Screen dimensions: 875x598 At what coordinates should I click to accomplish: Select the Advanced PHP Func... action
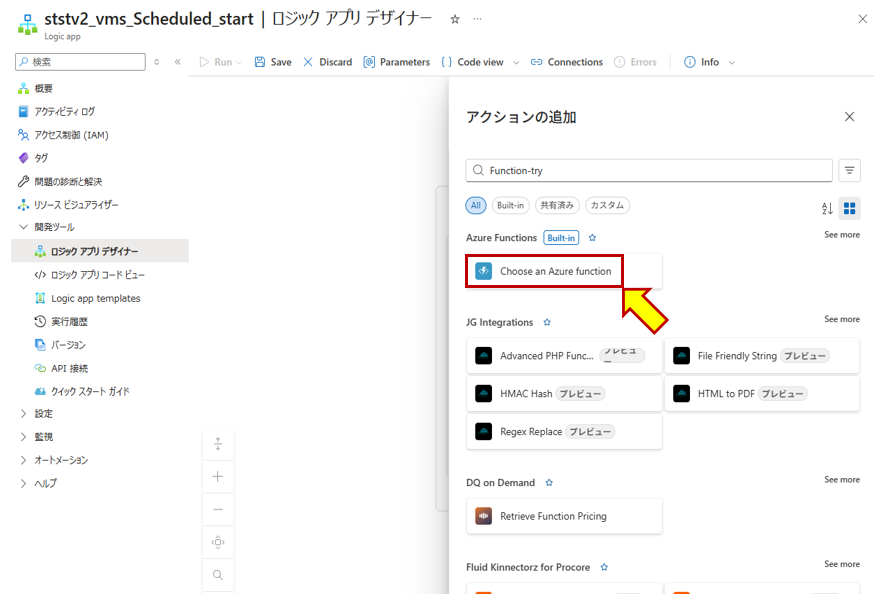[x=564, y=355]
